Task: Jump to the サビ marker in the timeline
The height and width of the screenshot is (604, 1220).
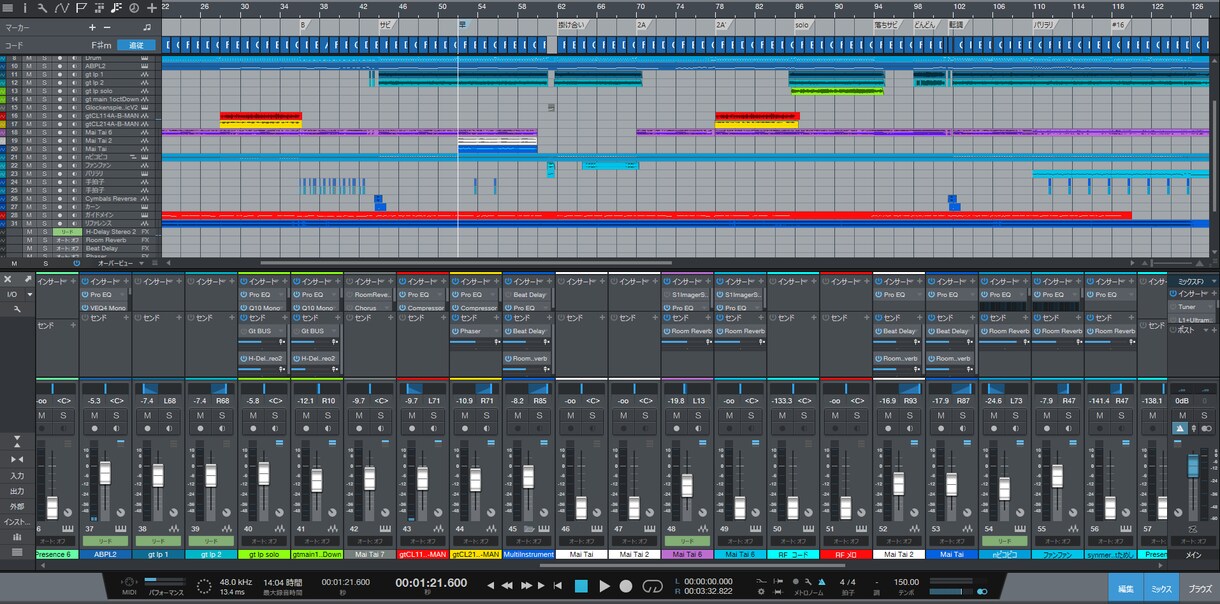Action: 385,24
